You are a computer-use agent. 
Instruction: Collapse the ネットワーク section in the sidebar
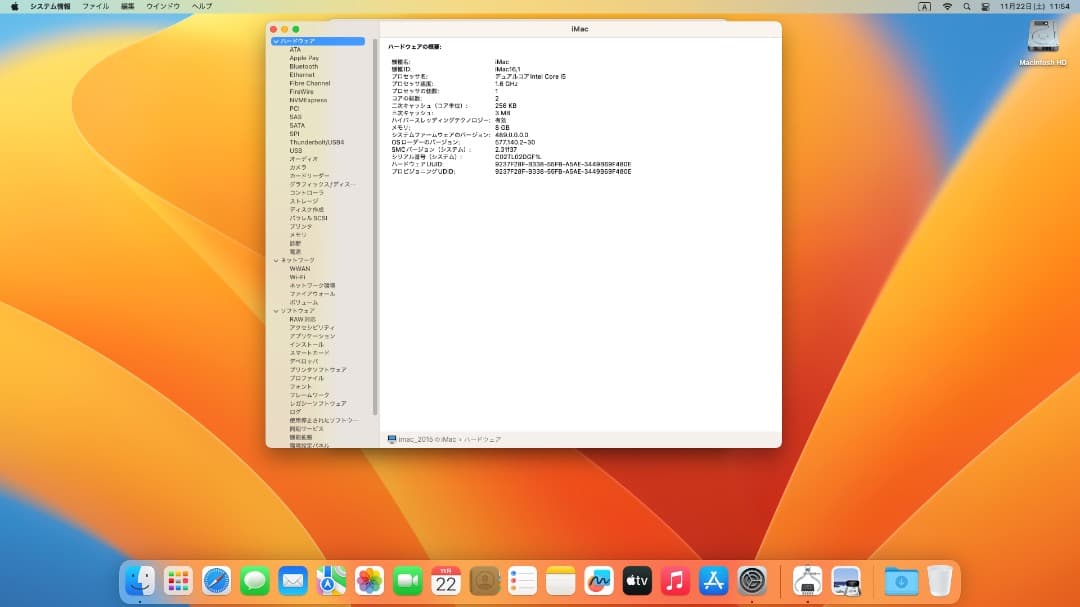(x=274, y=257)
